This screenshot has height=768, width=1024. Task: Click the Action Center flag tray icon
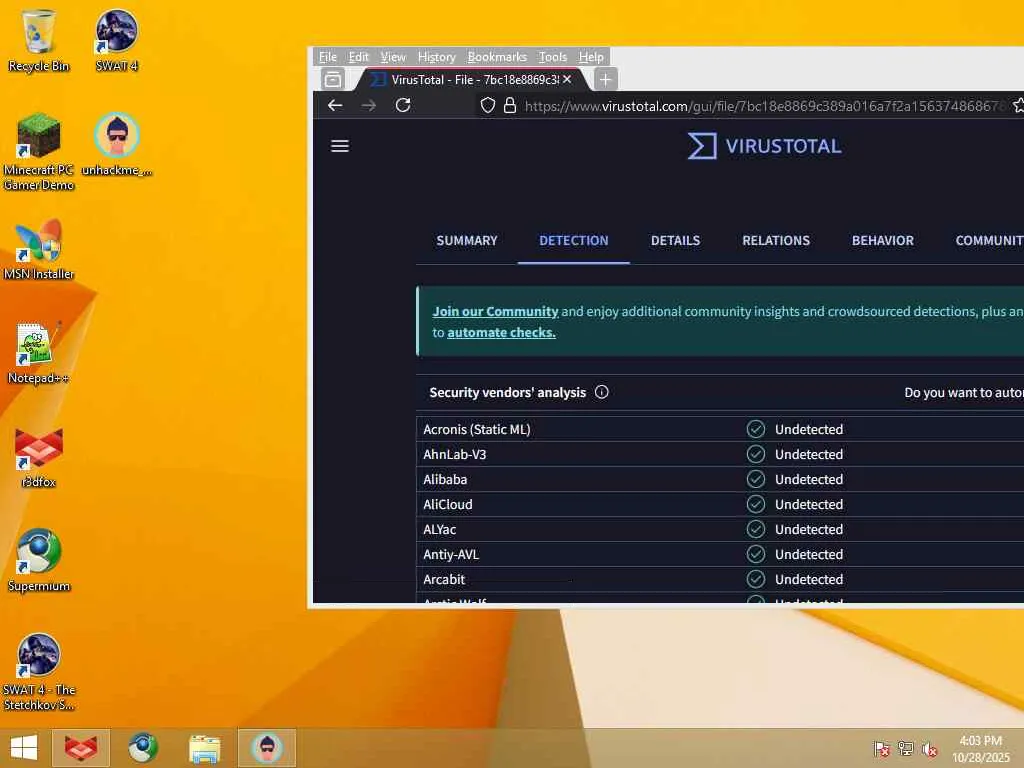(882, 749)
